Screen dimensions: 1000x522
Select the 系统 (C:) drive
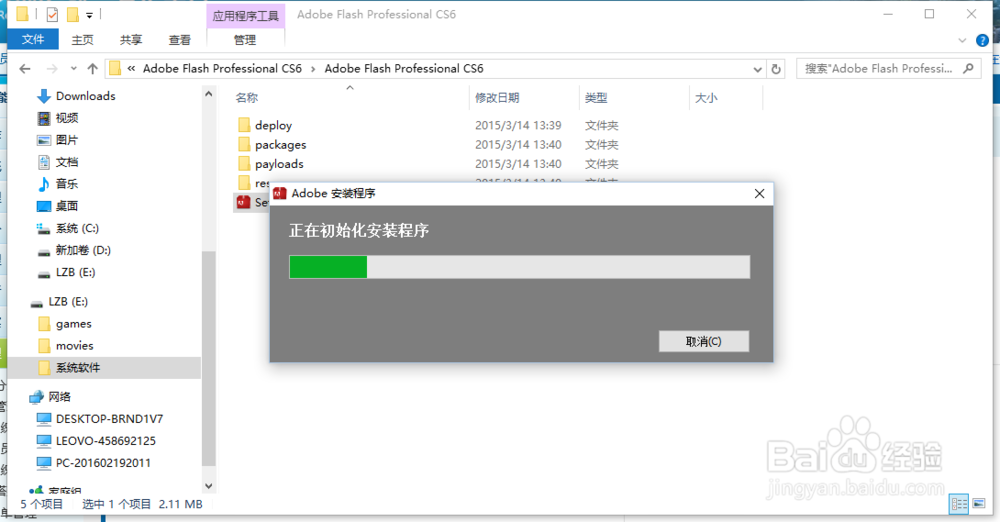(x=77, y=228)
